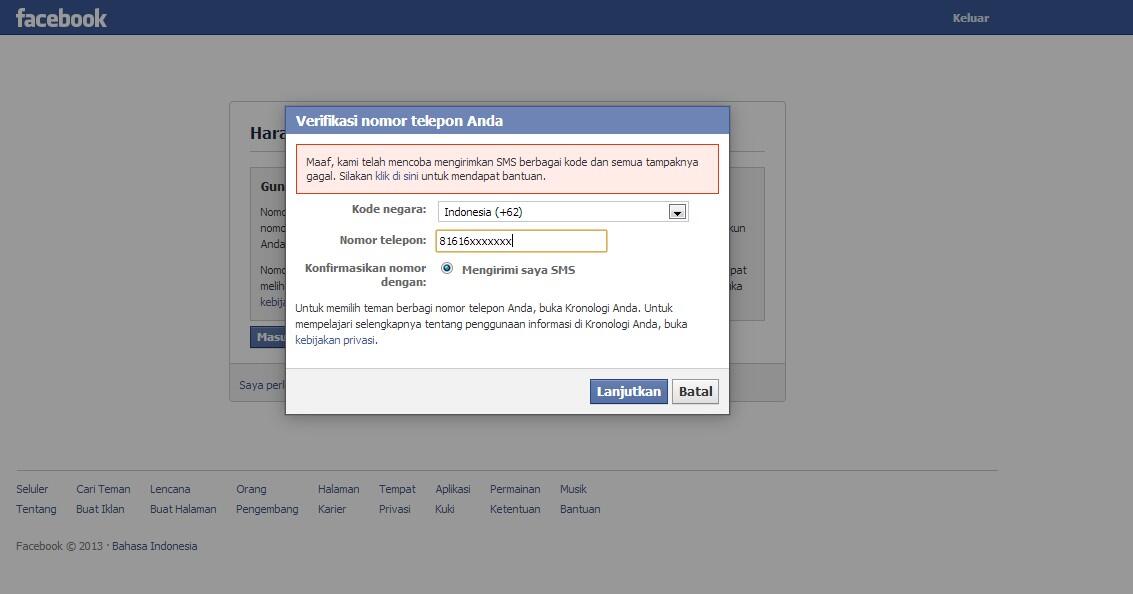The image size is (1133, 594).
Task: Open the Buat Halaman footer link
Action: pos(183,509)
